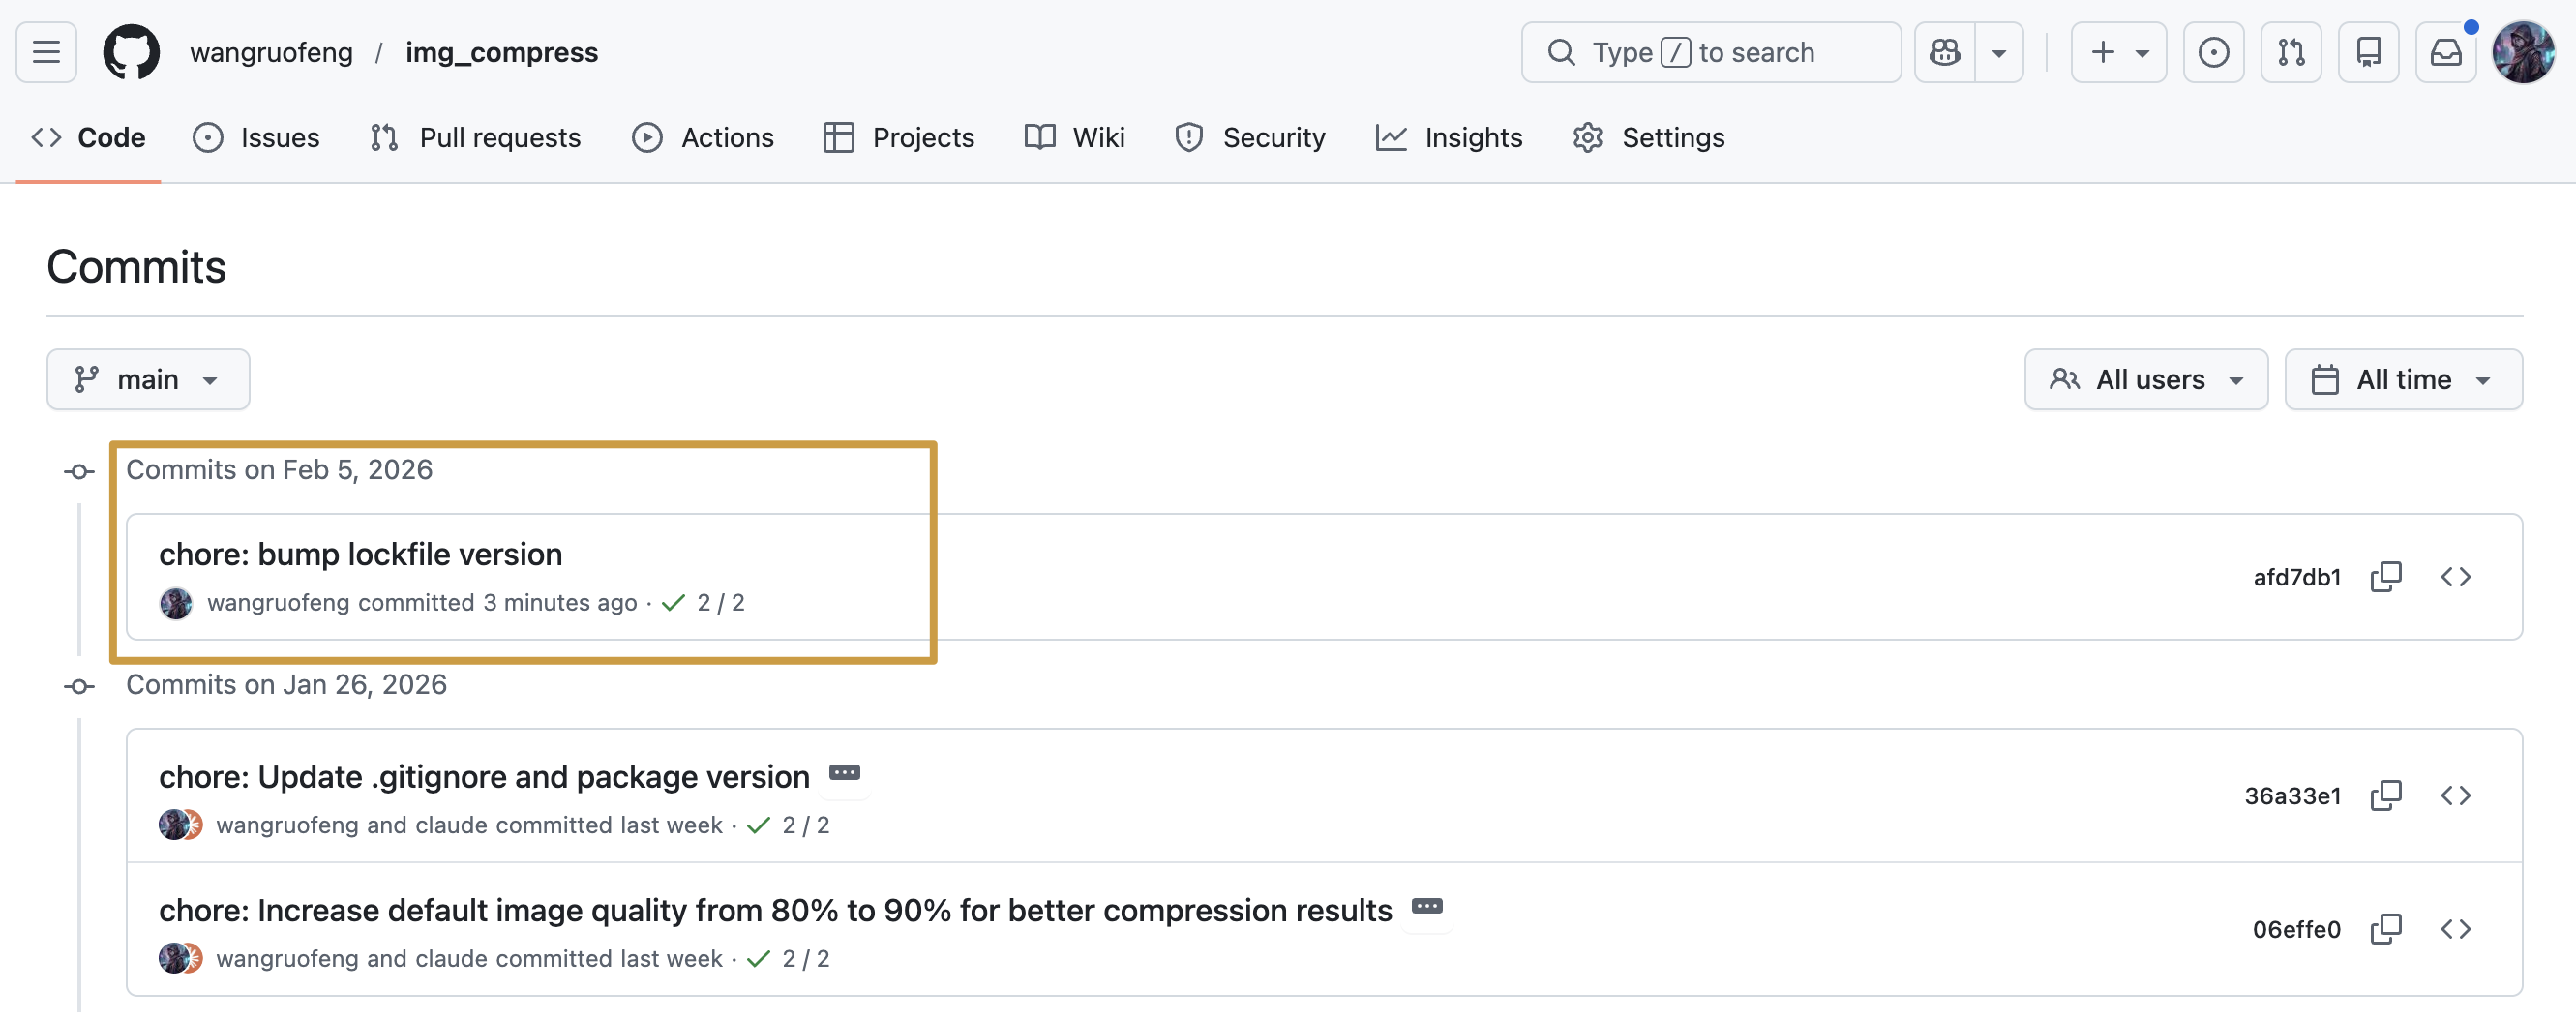Screen dimensions: 2576x1020
Task: Open the notifications inbox icon
Action: [x=2445, y=52]
